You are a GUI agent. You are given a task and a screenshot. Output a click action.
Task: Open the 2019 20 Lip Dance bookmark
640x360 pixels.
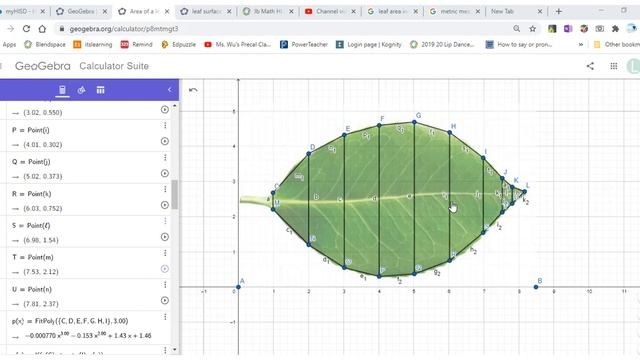coord(442,44)
